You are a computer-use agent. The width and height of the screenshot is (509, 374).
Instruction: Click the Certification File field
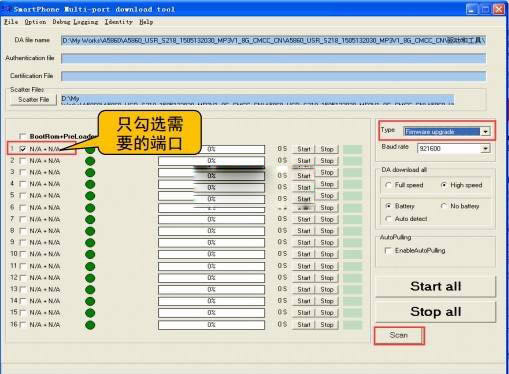273,76
